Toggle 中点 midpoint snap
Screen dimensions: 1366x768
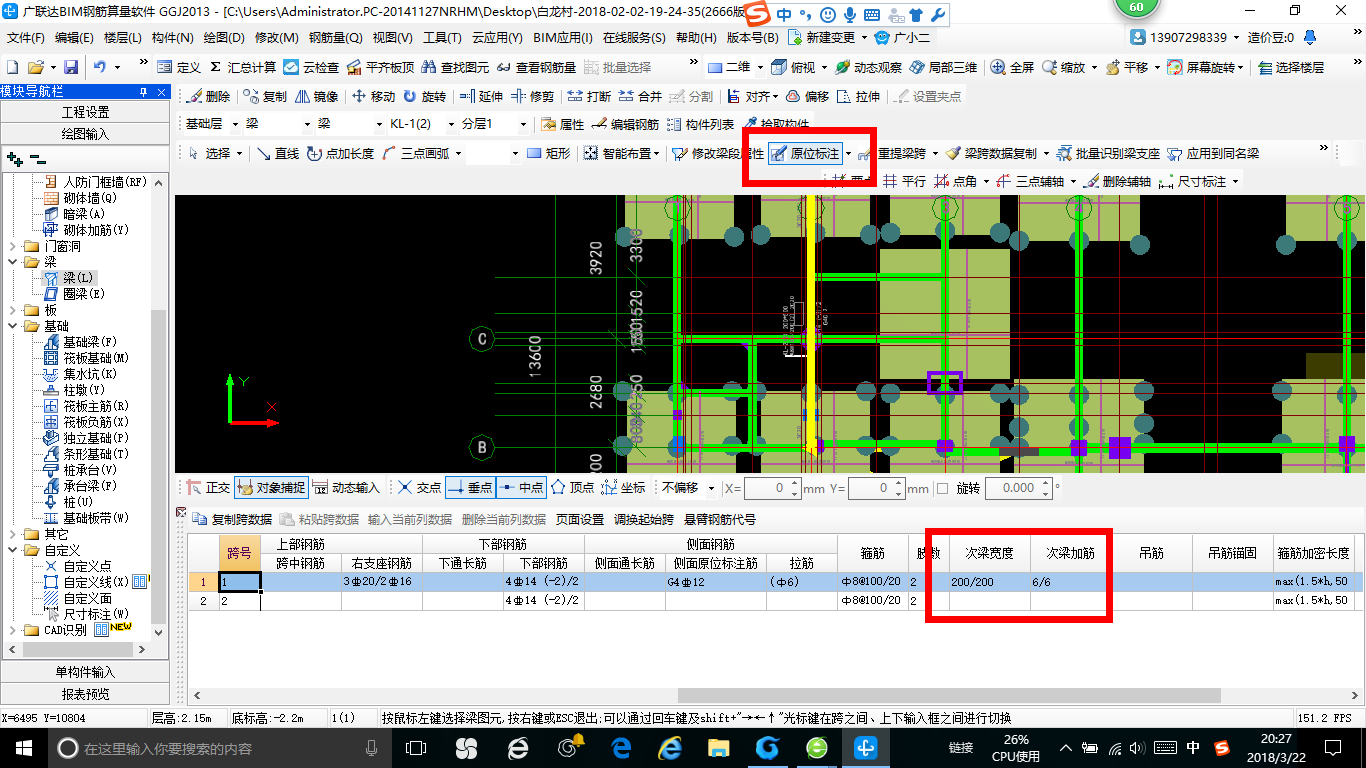521,488
